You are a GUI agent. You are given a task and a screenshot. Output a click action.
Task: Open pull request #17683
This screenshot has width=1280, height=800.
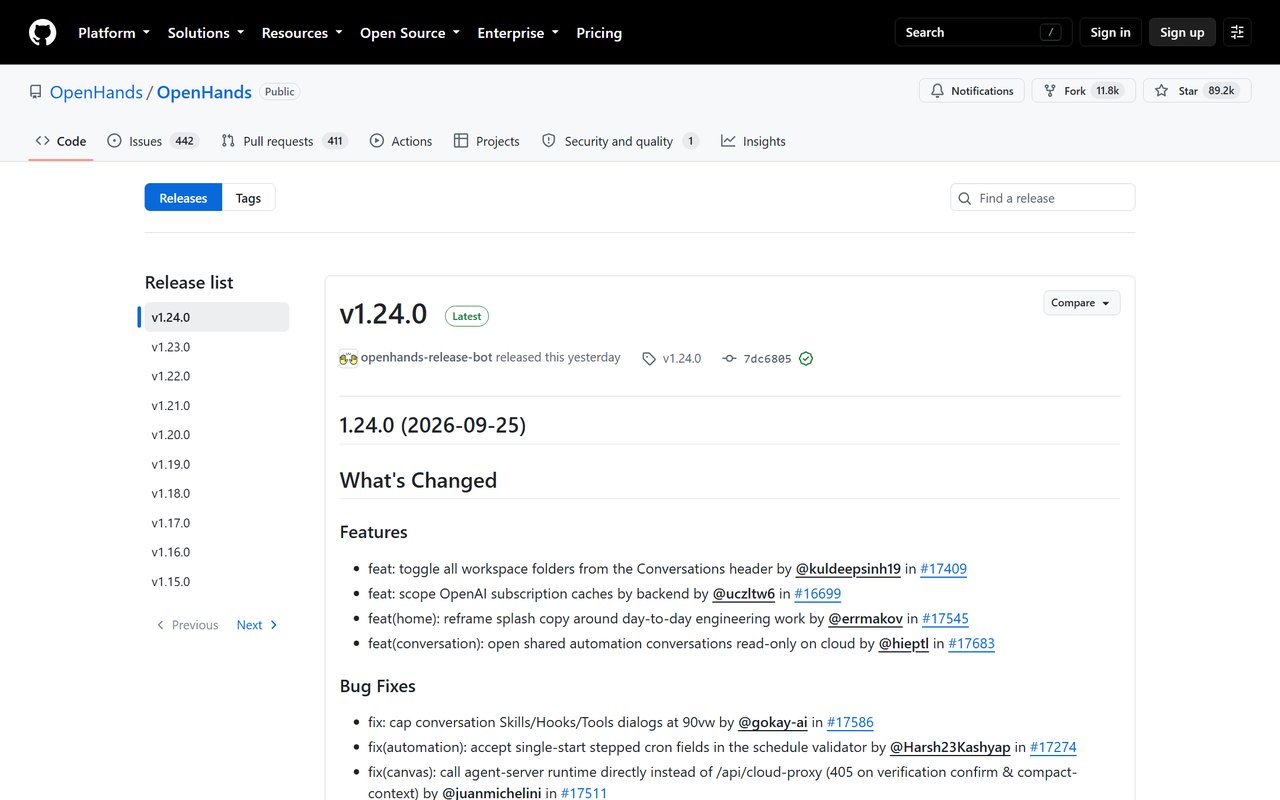pos(971,644)
